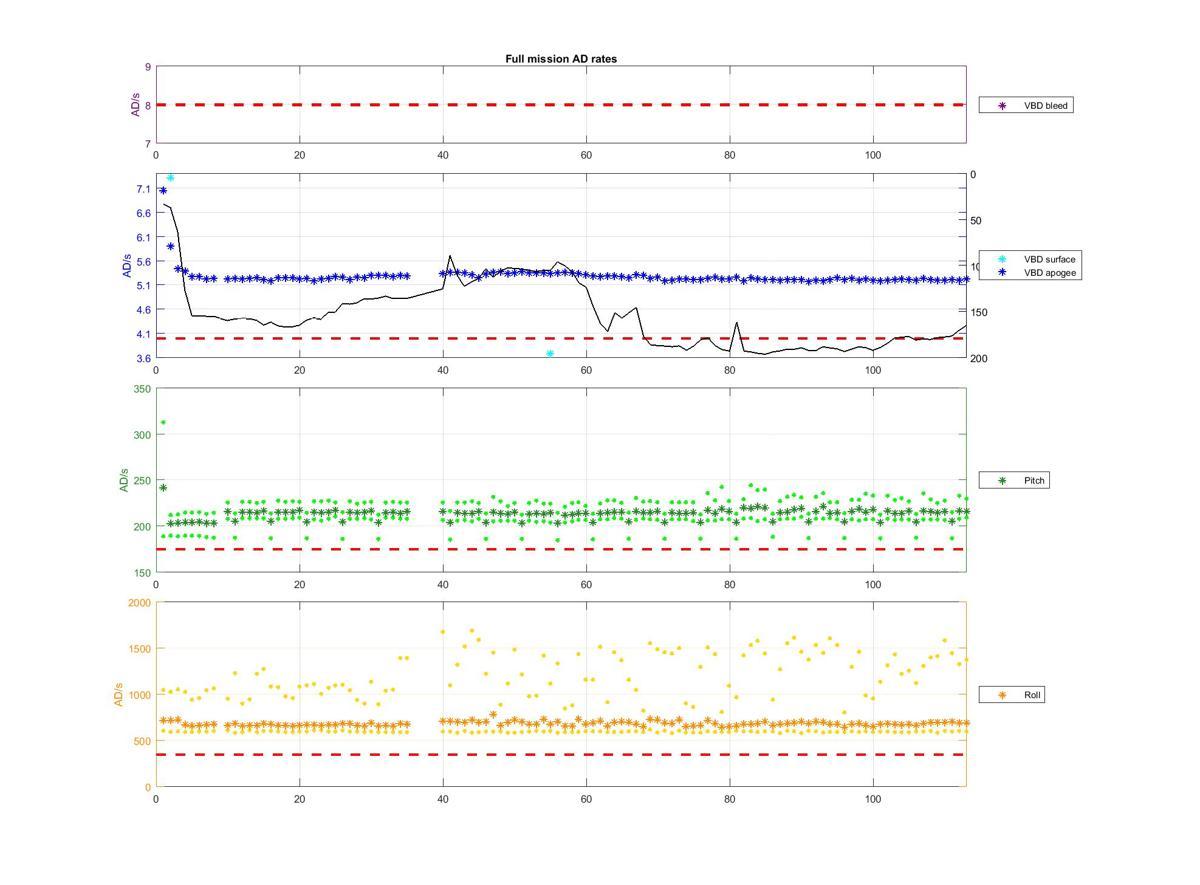Click the 'Full mission AD rates' title
1200x885 pixels.
tap(561, 59)
